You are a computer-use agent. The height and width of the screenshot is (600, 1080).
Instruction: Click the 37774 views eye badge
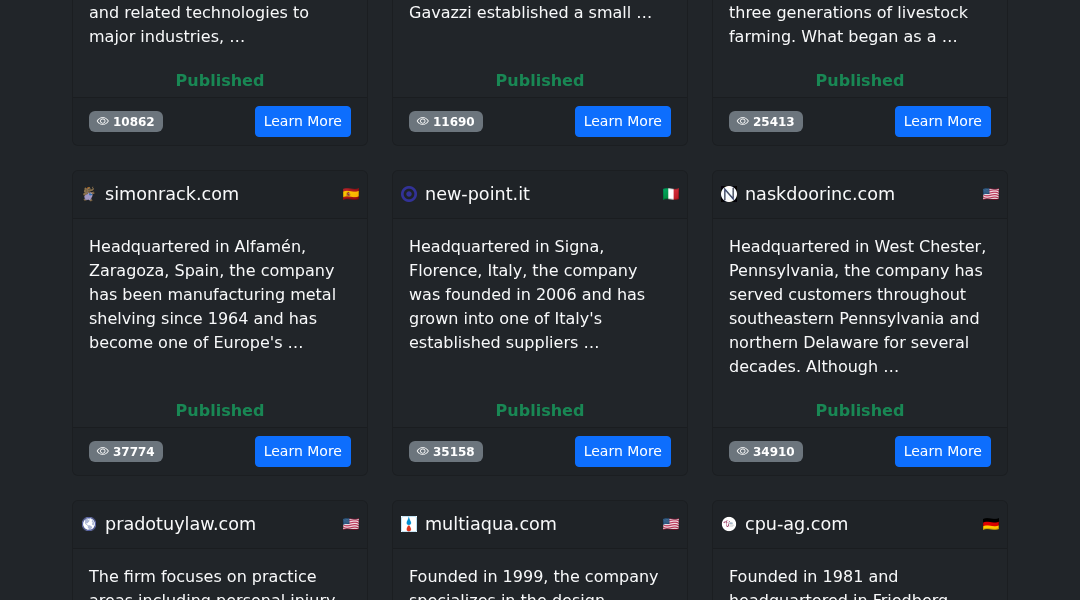point(126,451)
